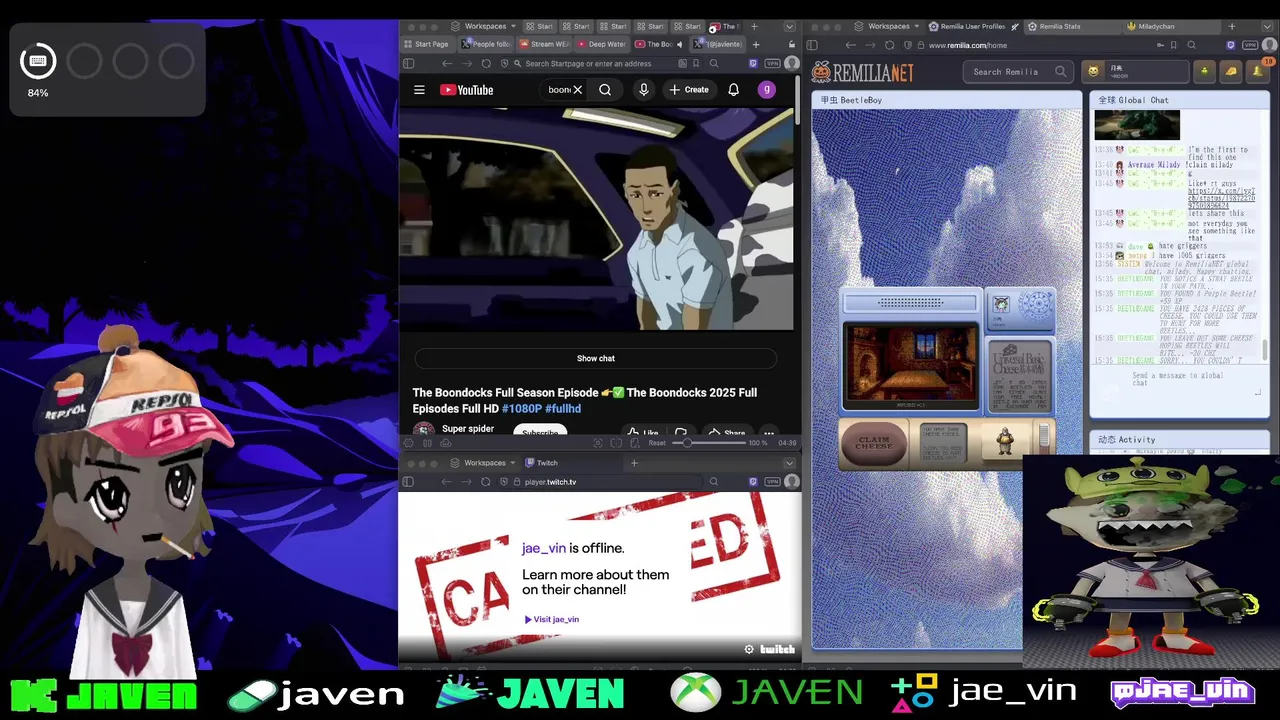
Task: Open RemiliaNET notifications bell with badge
Action: tap(1258, 71)
